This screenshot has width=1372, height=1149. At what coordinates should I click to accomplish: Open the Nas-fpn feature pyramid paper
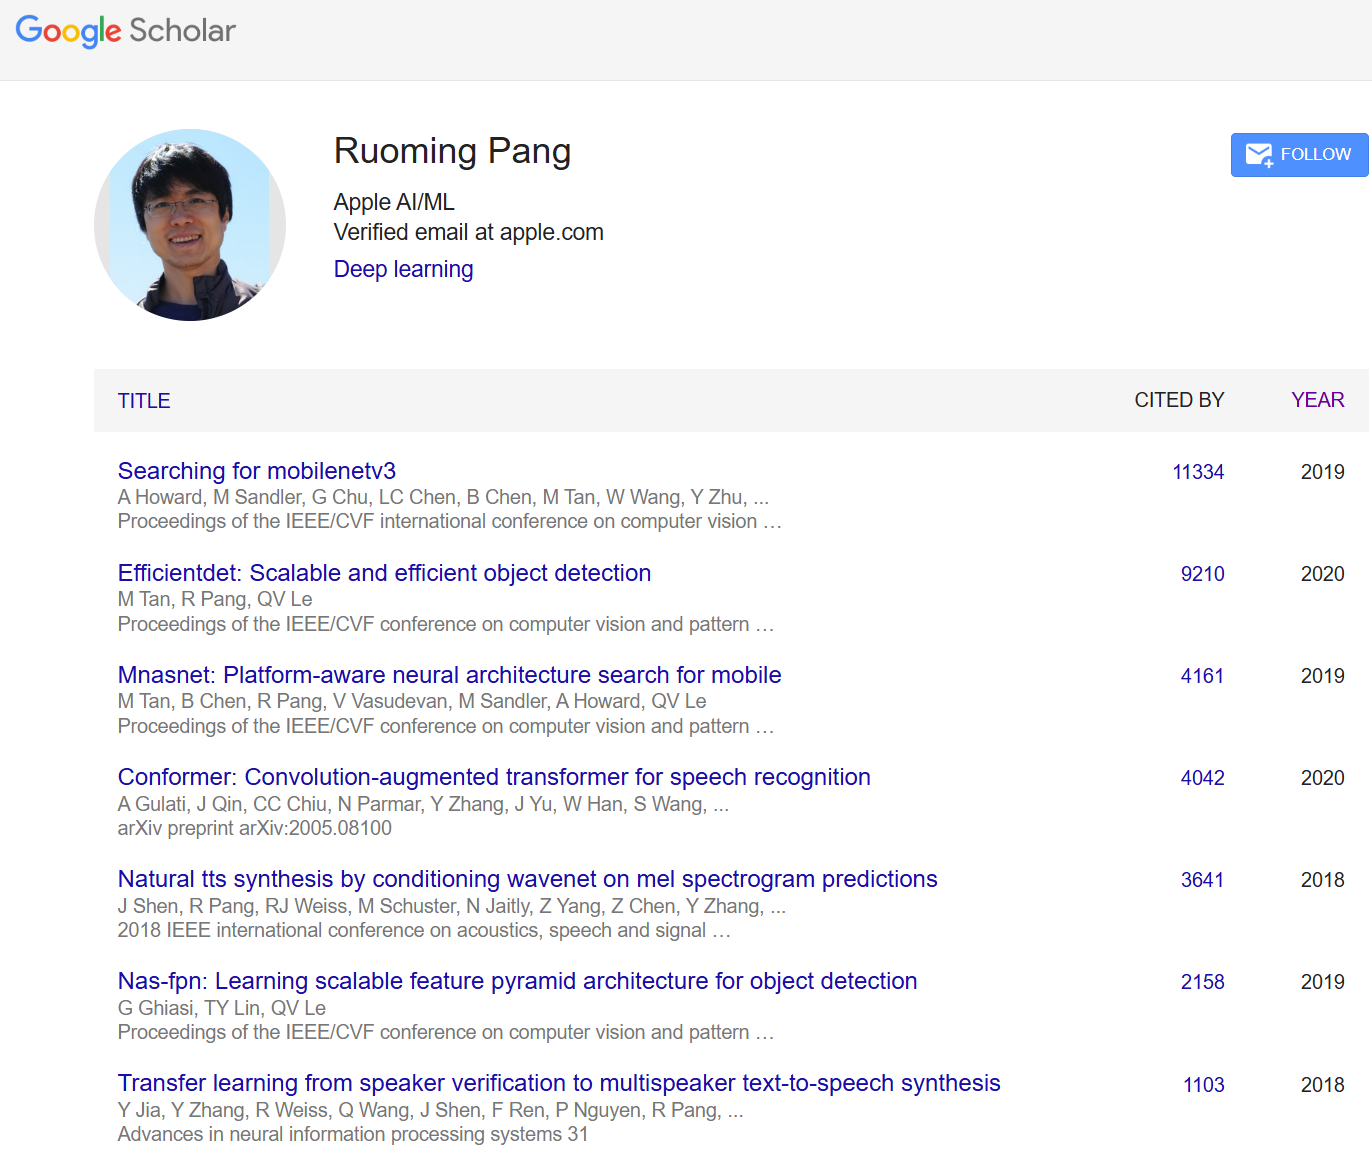(x=517, y=981)
